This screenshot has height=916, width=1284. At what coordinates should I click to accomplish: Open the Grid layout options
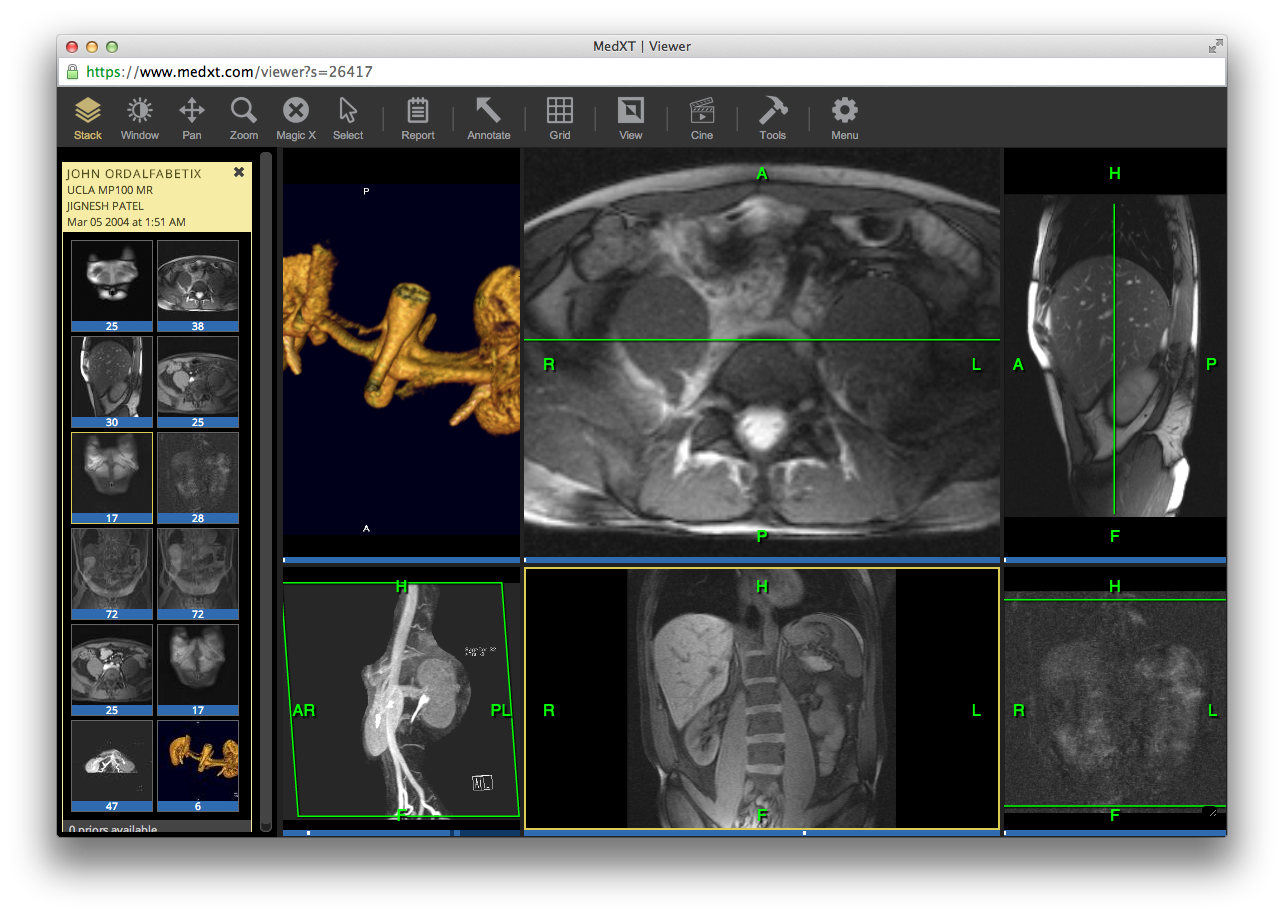[x=560, y=118]
